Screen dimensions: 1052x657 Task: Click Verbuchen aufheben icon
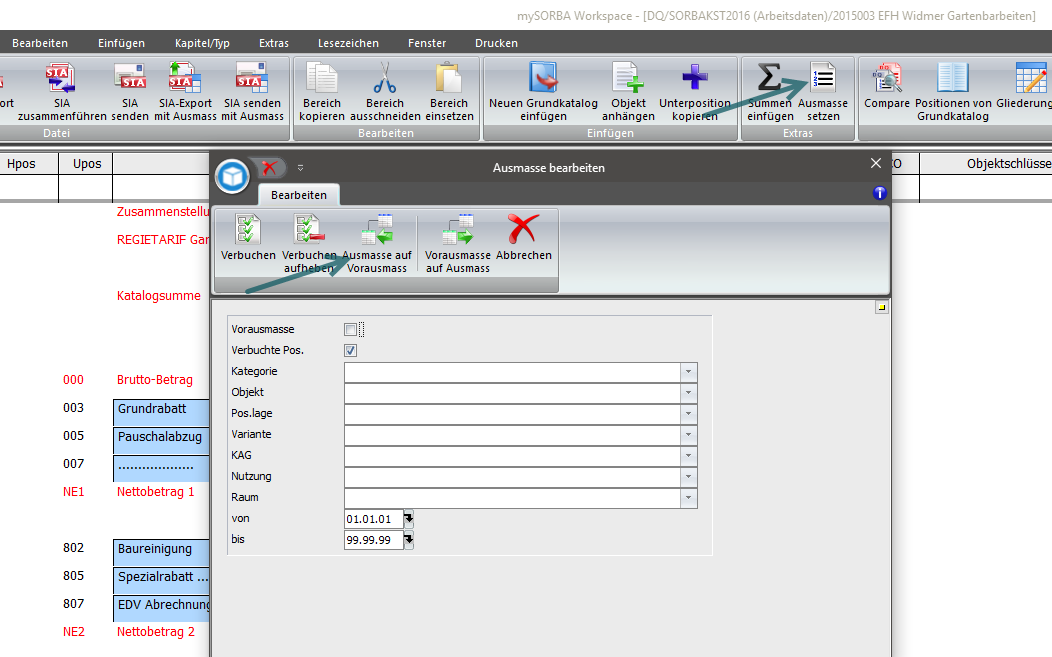point(308,230)
